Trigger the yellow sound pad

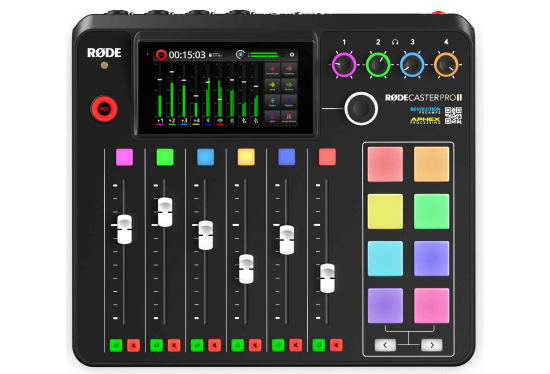click(x=385, y=212)
